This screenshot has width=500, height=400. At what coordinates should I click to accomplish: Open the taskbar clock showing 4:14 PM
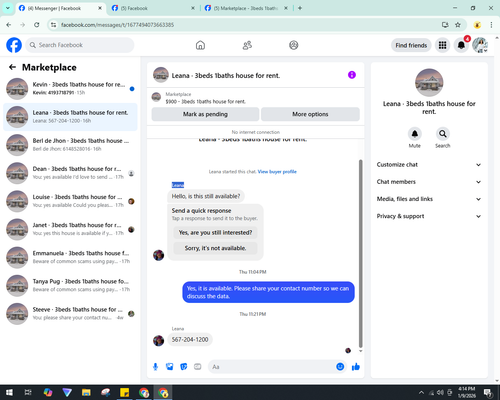click(x=466, y=392)
